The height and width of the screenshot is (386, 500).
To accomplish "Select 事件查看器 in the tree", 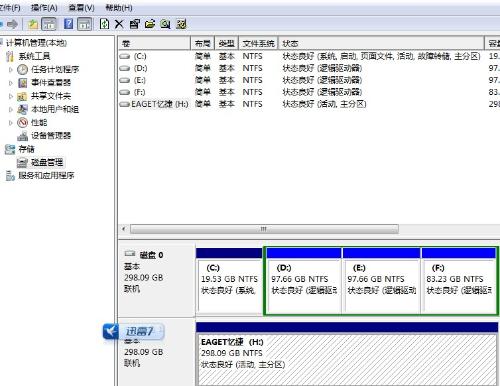I will click(x=51, y=82).
